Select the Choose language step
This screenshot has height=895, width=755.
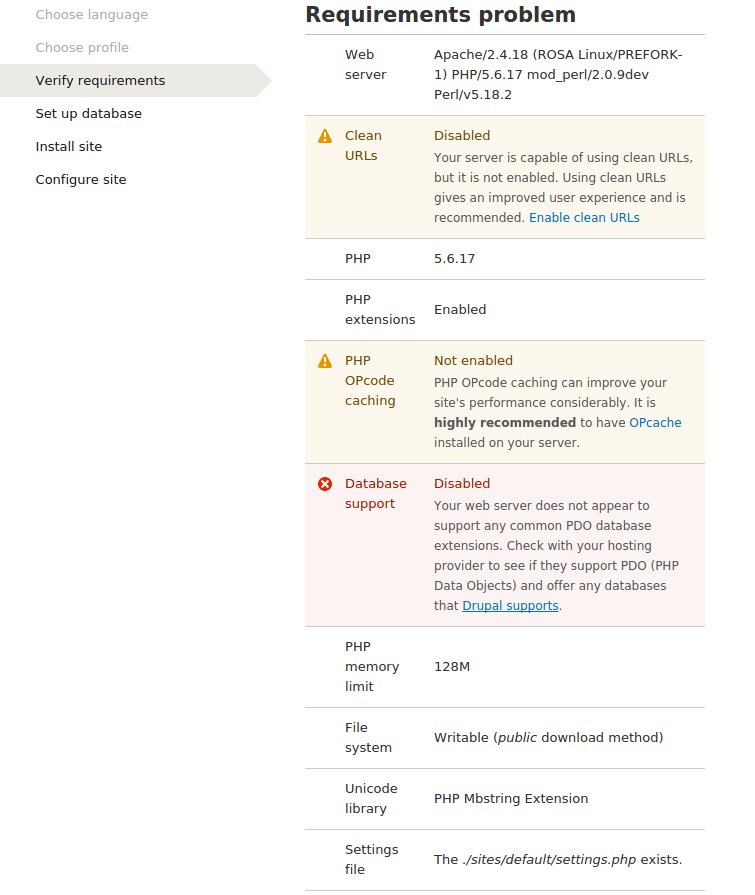(91, 15)
